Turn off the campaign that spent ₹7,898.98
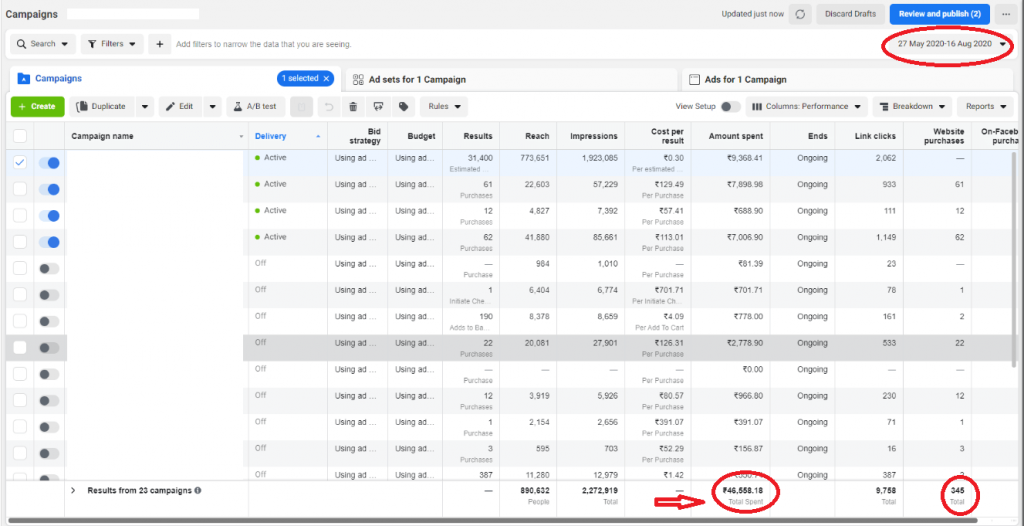The width and height of the screenshot is (1024, 526). (x=49, y=189)
